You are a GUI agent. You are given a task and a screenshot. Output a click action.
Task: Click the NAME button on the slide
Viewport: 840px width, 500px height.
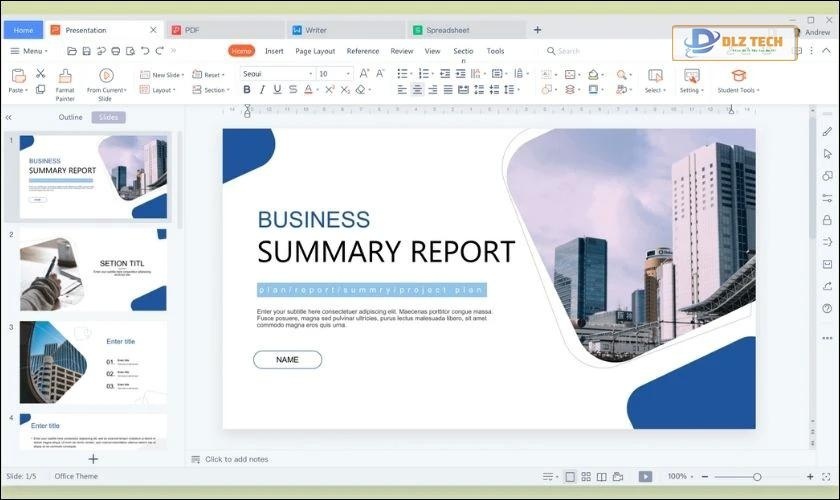tap(287, 360)
